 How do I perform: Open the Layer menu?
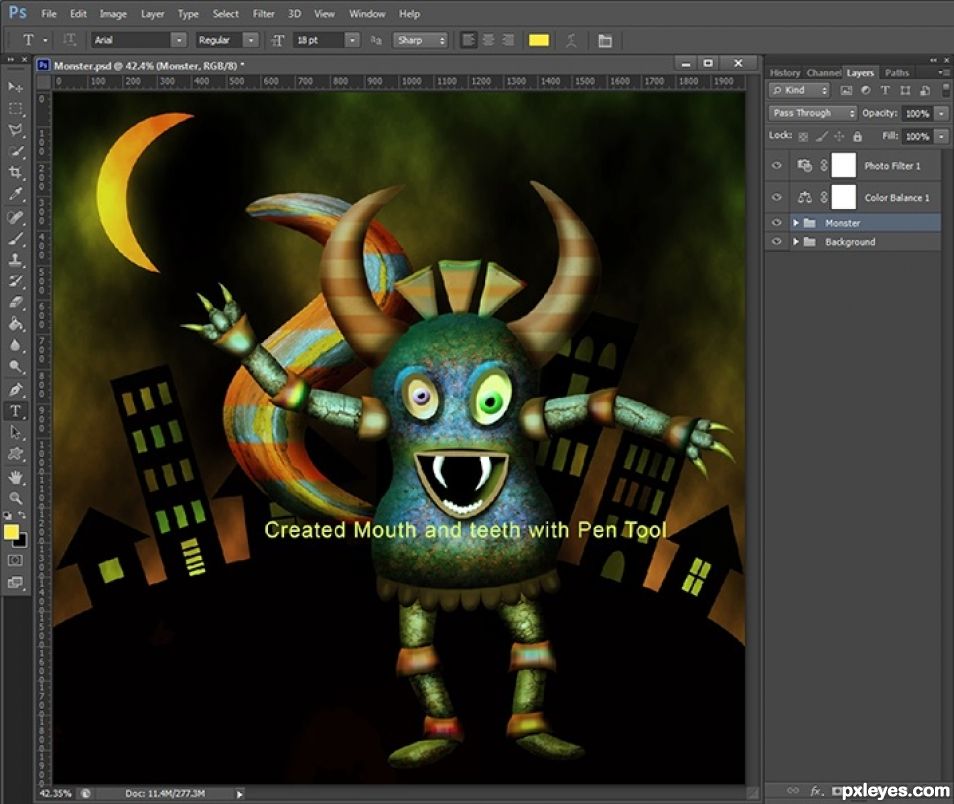(153, 13)
